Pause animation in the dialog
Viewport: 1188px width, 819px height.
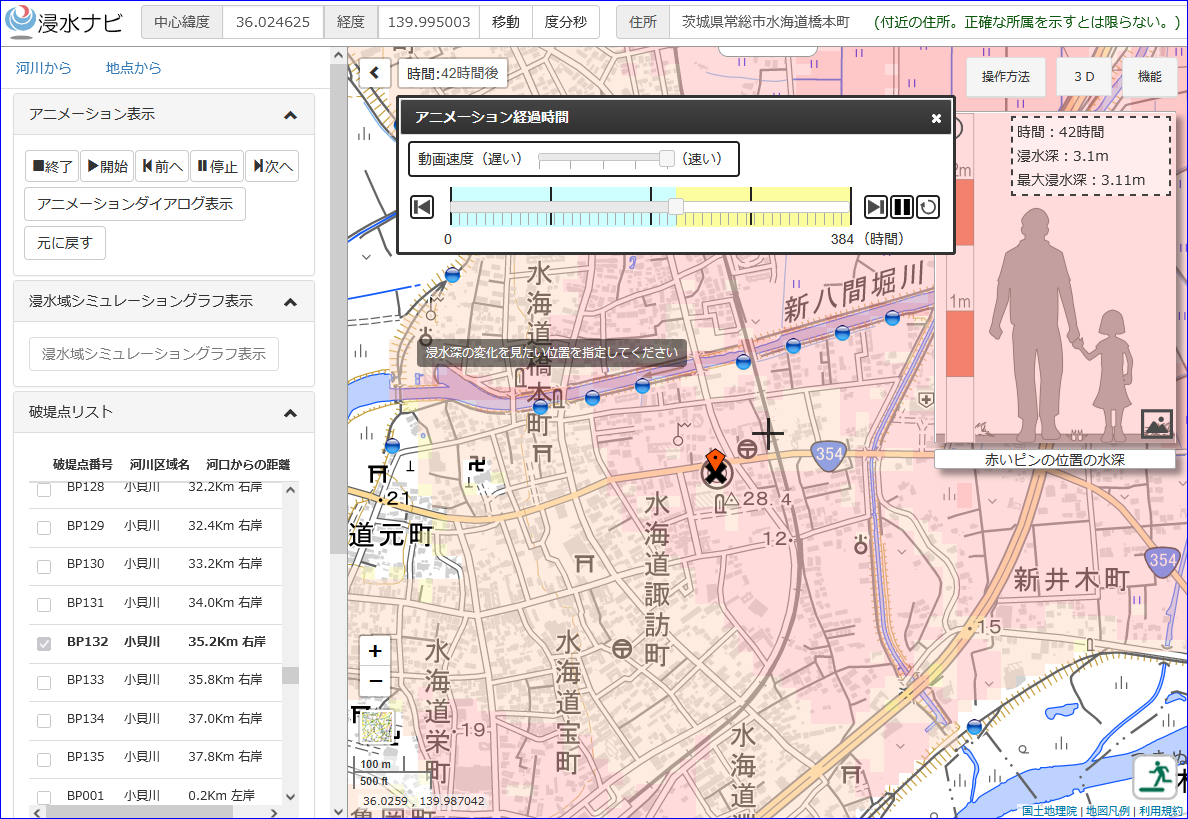[x=902, y=207]
